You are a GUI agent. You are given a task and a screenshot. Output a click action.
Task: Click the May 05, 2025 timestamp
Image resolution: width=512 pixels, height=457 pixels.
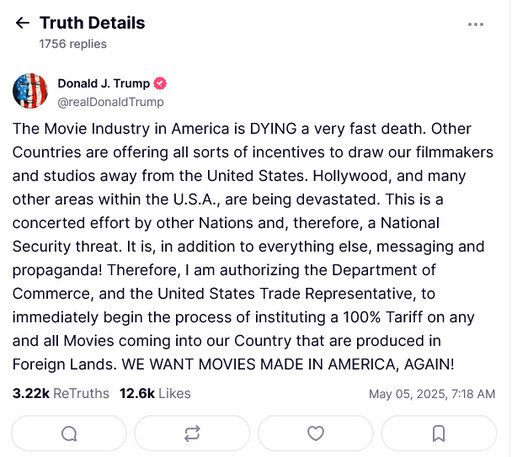(x=432, y=394)
